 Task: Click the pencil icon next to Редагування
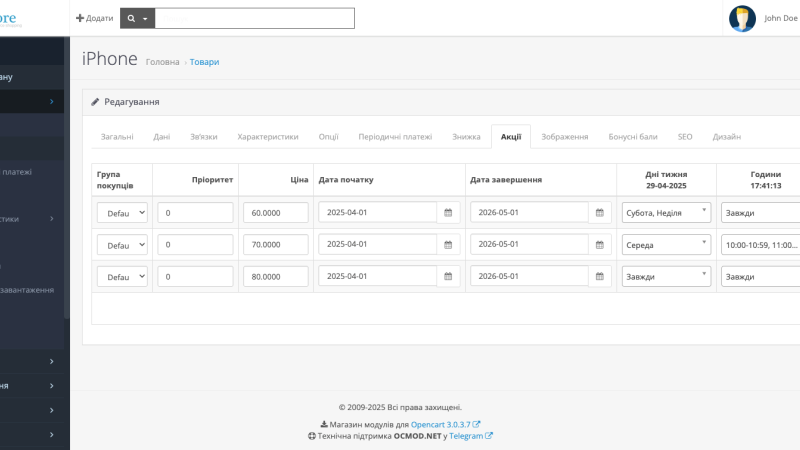click(95, 102)
